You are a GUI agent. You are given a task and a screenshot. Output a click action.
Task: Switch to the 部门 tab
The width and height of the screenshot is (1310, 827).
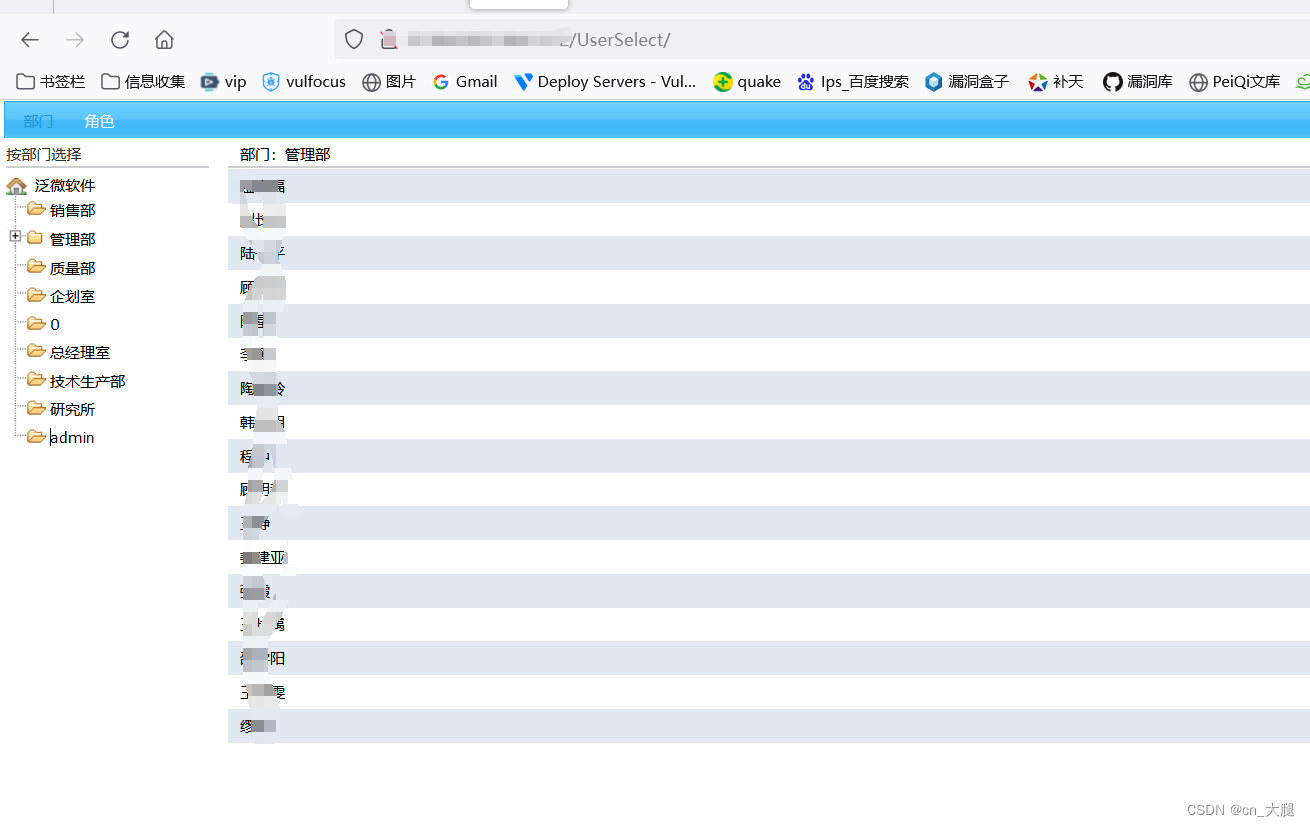[x=39, y=121]
